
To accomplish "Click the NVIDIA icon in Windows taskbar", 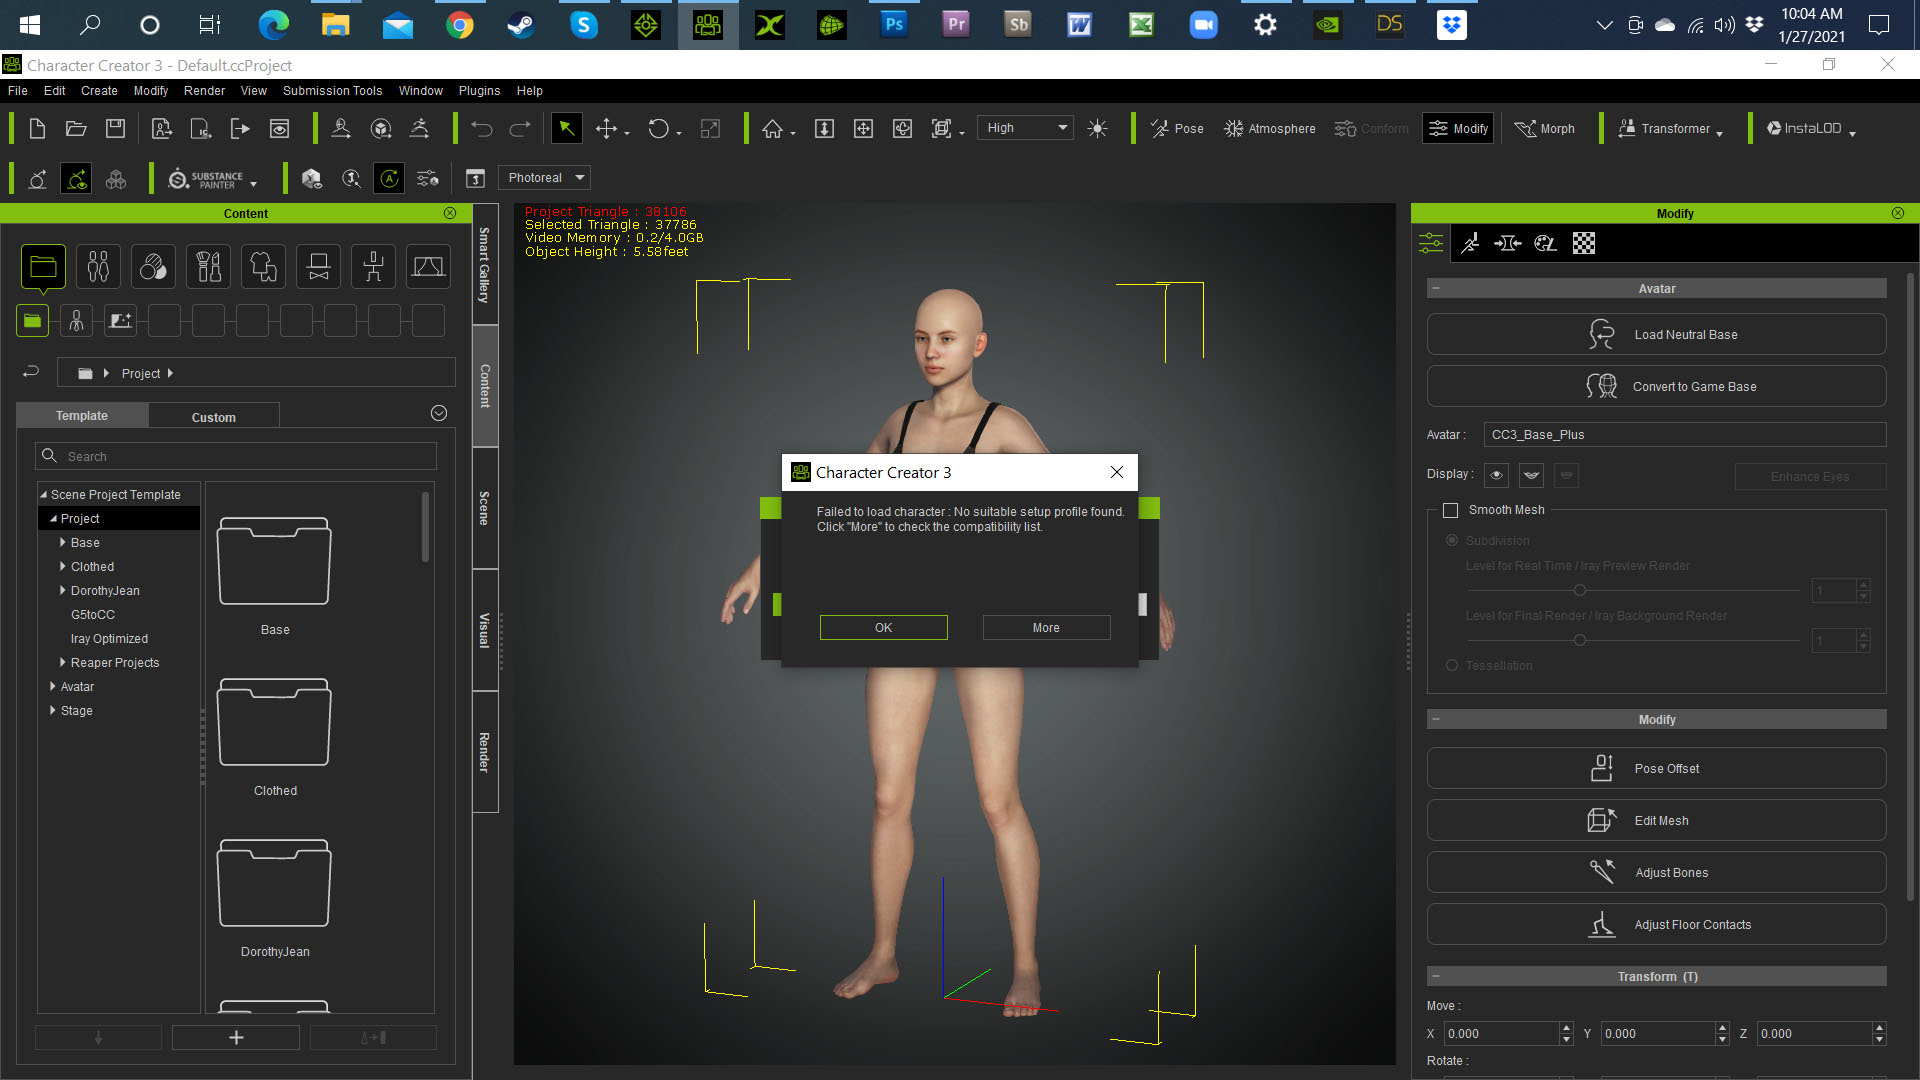I will click(x=1328, y=24).
